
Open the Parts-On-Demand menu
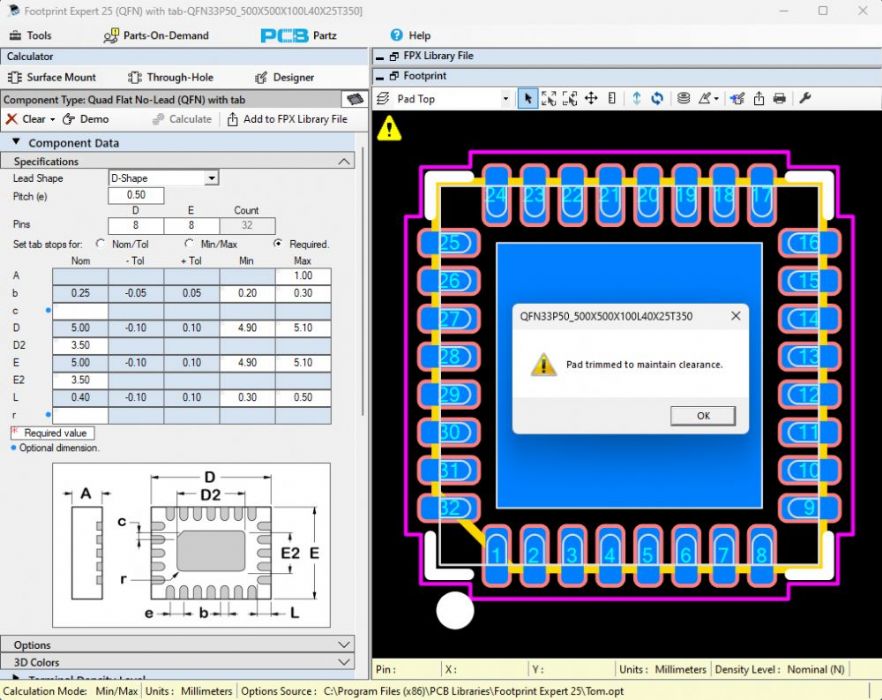pyautogui.click(x=156, y=35)
